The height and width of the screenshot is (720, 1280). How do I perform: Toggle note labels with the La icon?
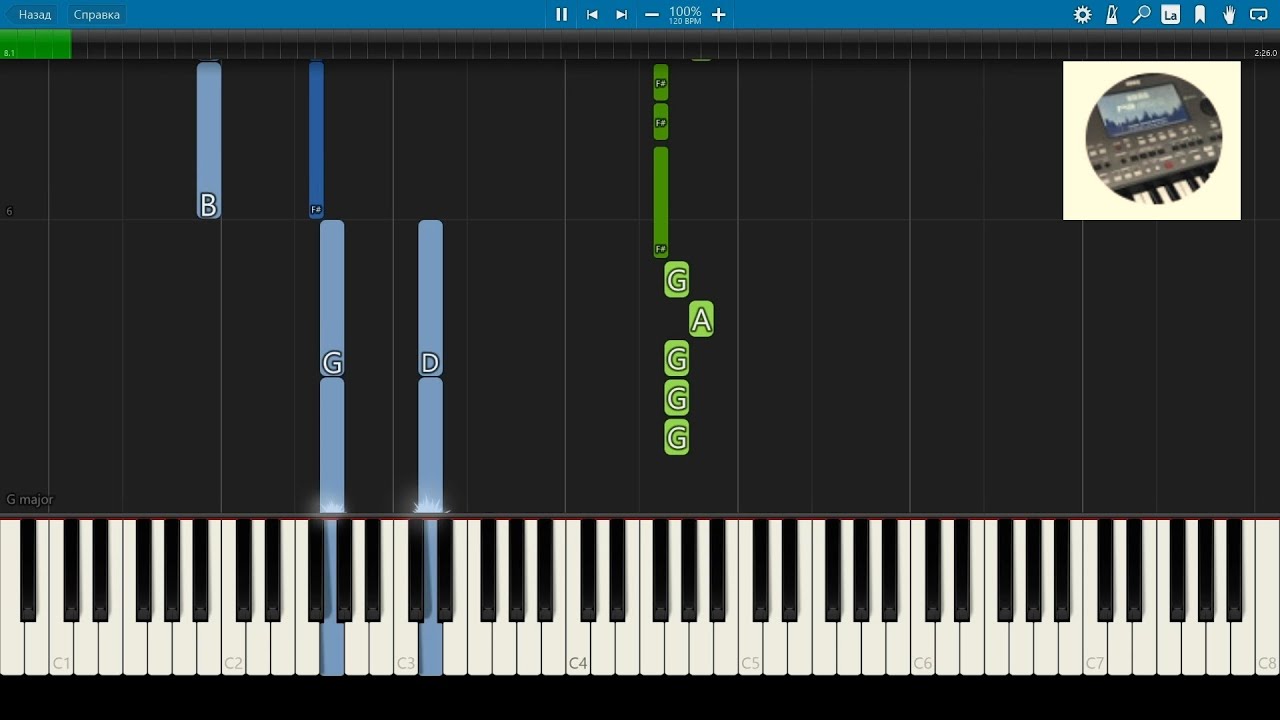[x=1170, y=15]
